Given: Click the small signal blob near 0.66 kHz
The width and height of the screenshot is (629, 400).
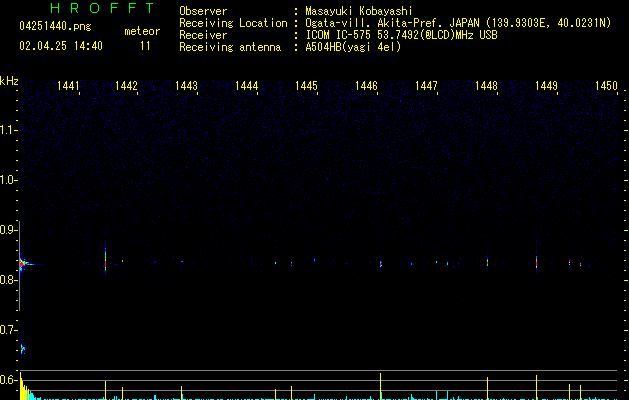Looking at the screenshot, I should click(x=23, y=349).
